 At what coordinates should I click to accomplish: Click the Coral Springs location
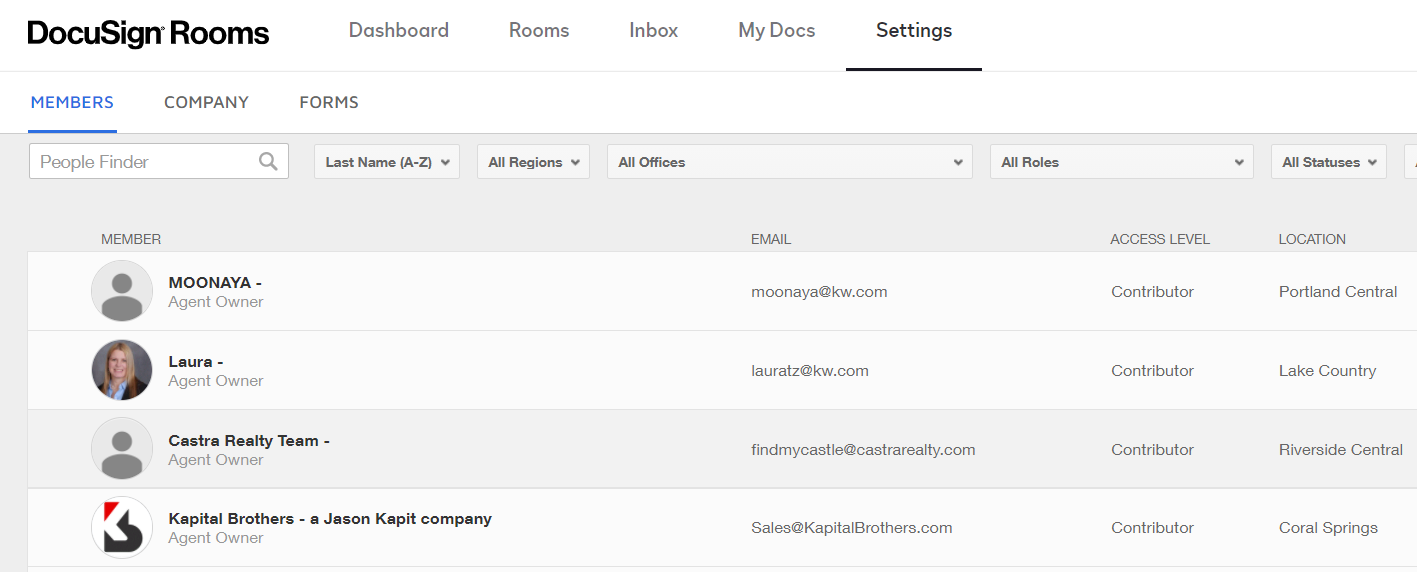pyautogui.click(x=1328, y=528)
